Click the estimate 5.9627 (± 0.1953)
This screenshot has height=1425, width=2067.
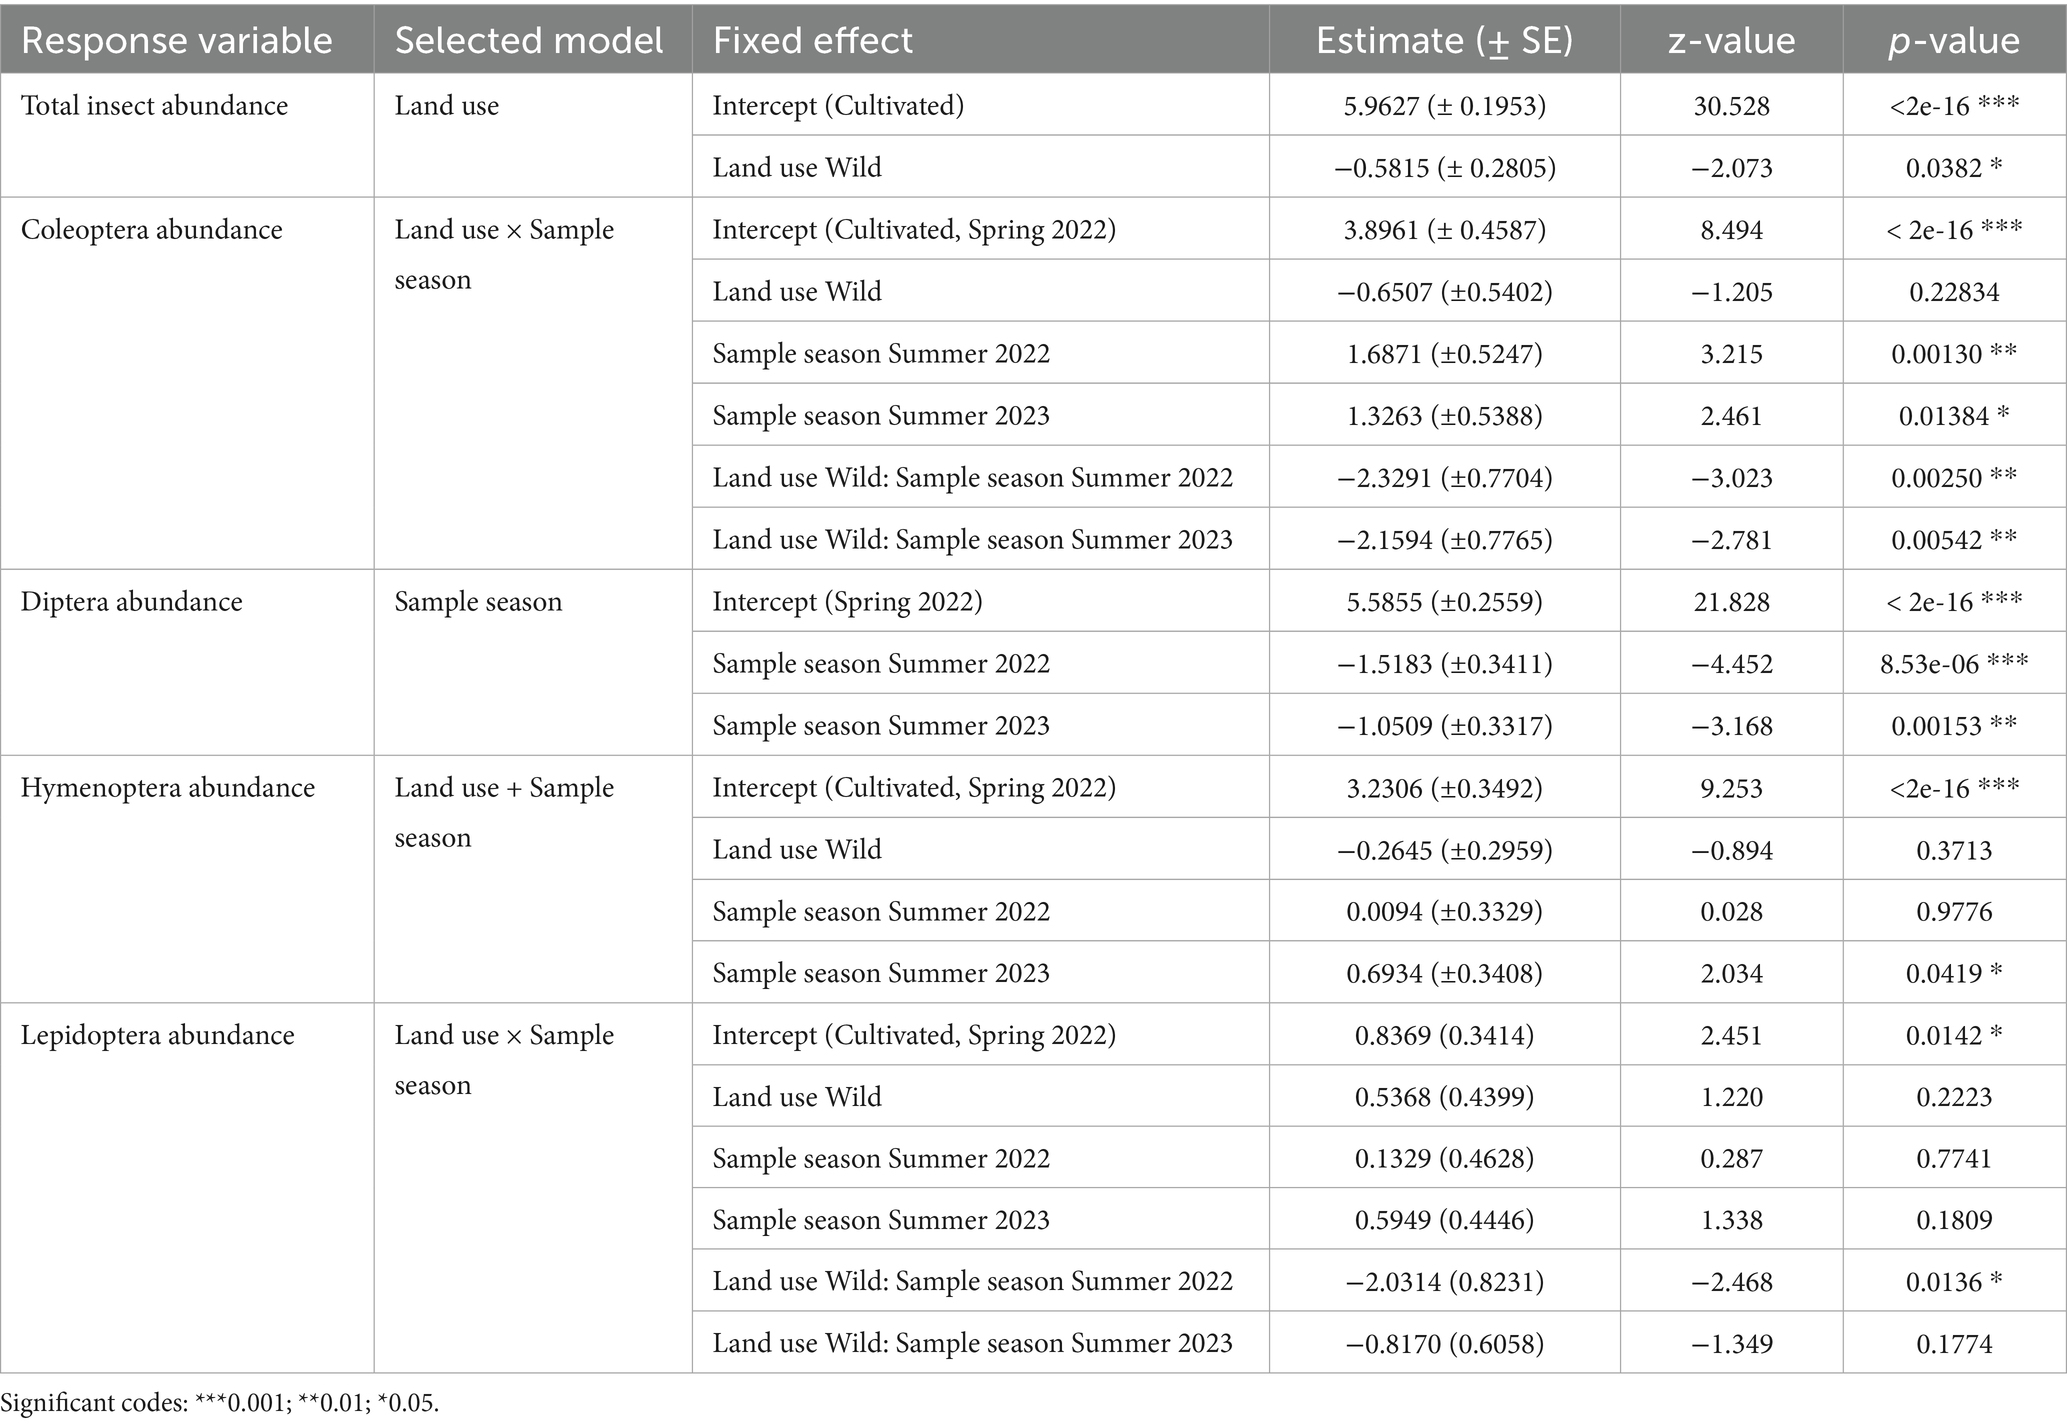pyautogui.click(x=1444, y=106)
